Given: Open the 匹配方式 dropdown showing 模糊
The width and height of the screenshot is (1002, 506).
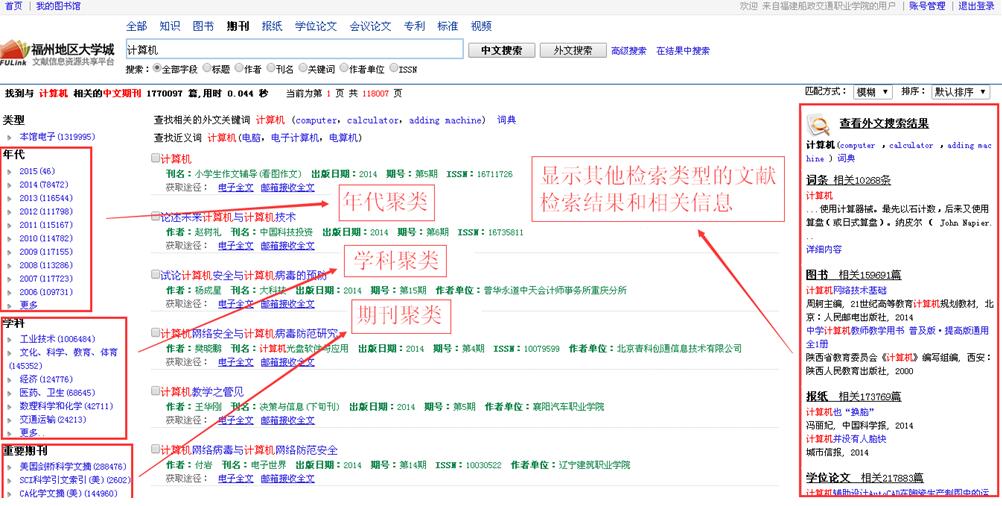Looking at the screenshot, I should click(x=872, y=92).
